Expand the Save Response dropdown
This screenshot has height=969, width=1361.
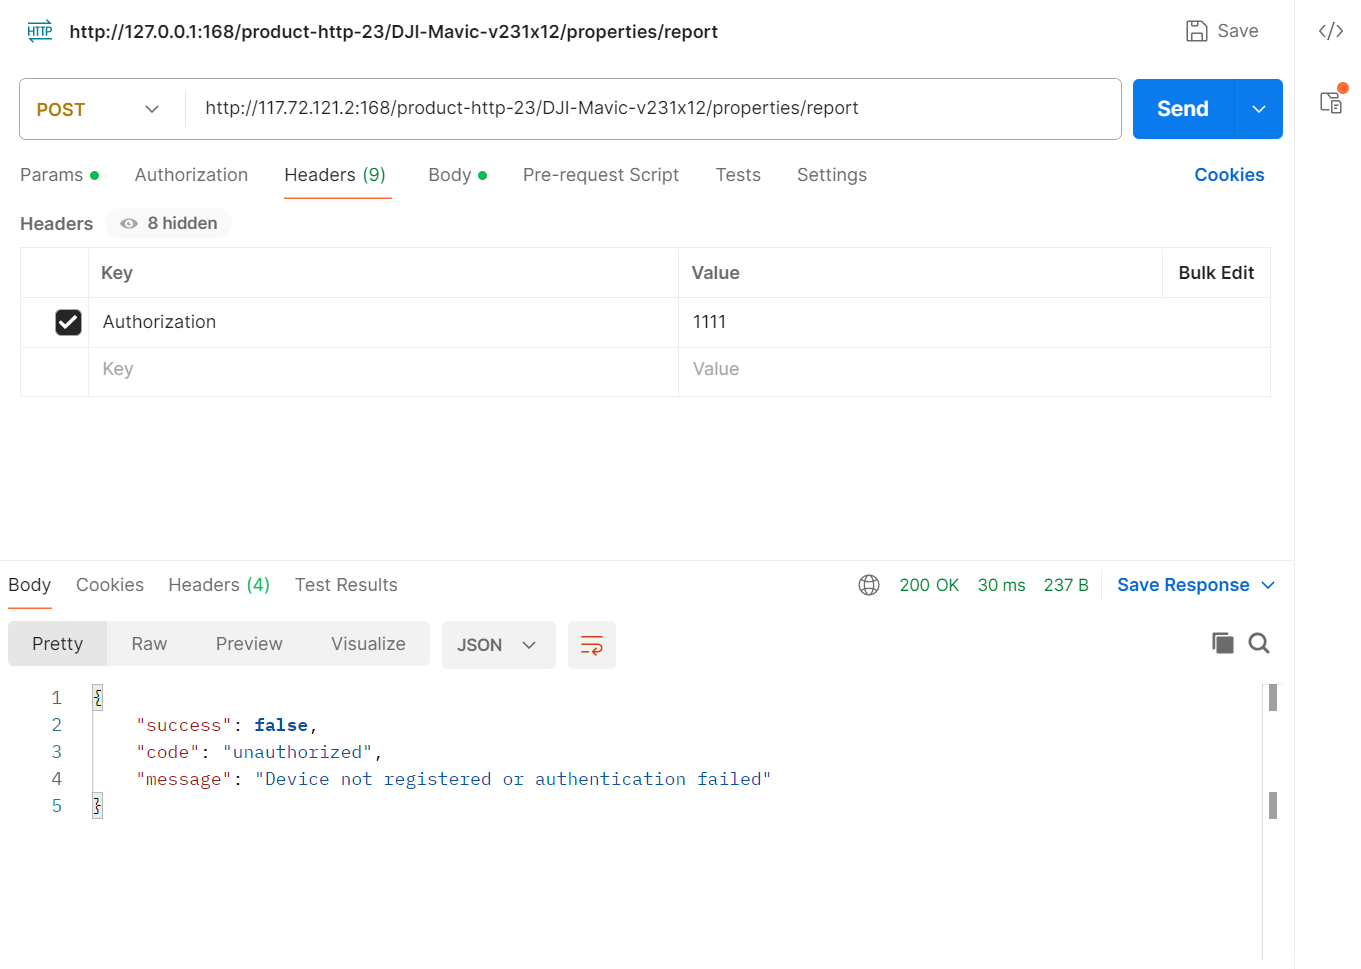[x=1268, y=585]
